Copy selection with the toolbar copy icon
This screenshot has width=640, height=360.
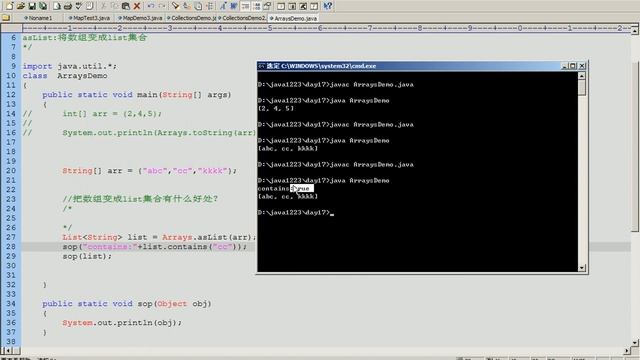coord(115,6)
